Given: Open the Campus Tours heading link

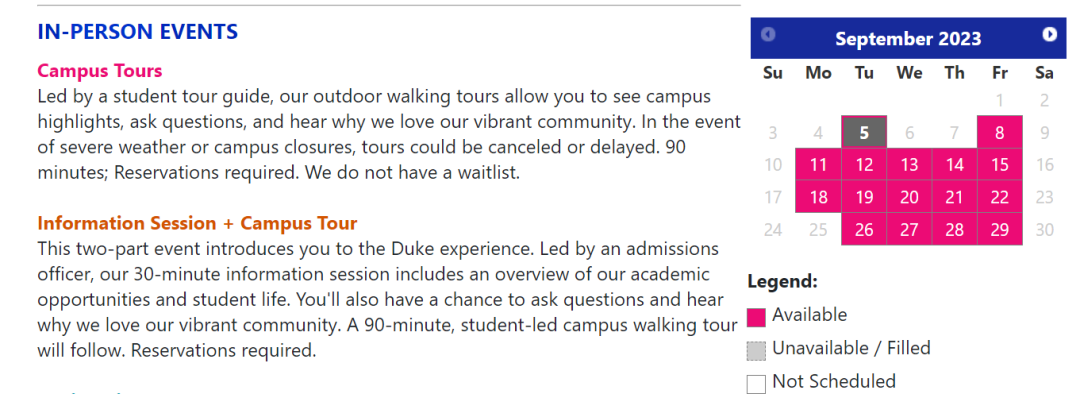Looking at the screenshot, I should pyautogui.click(x=100, y=71).
